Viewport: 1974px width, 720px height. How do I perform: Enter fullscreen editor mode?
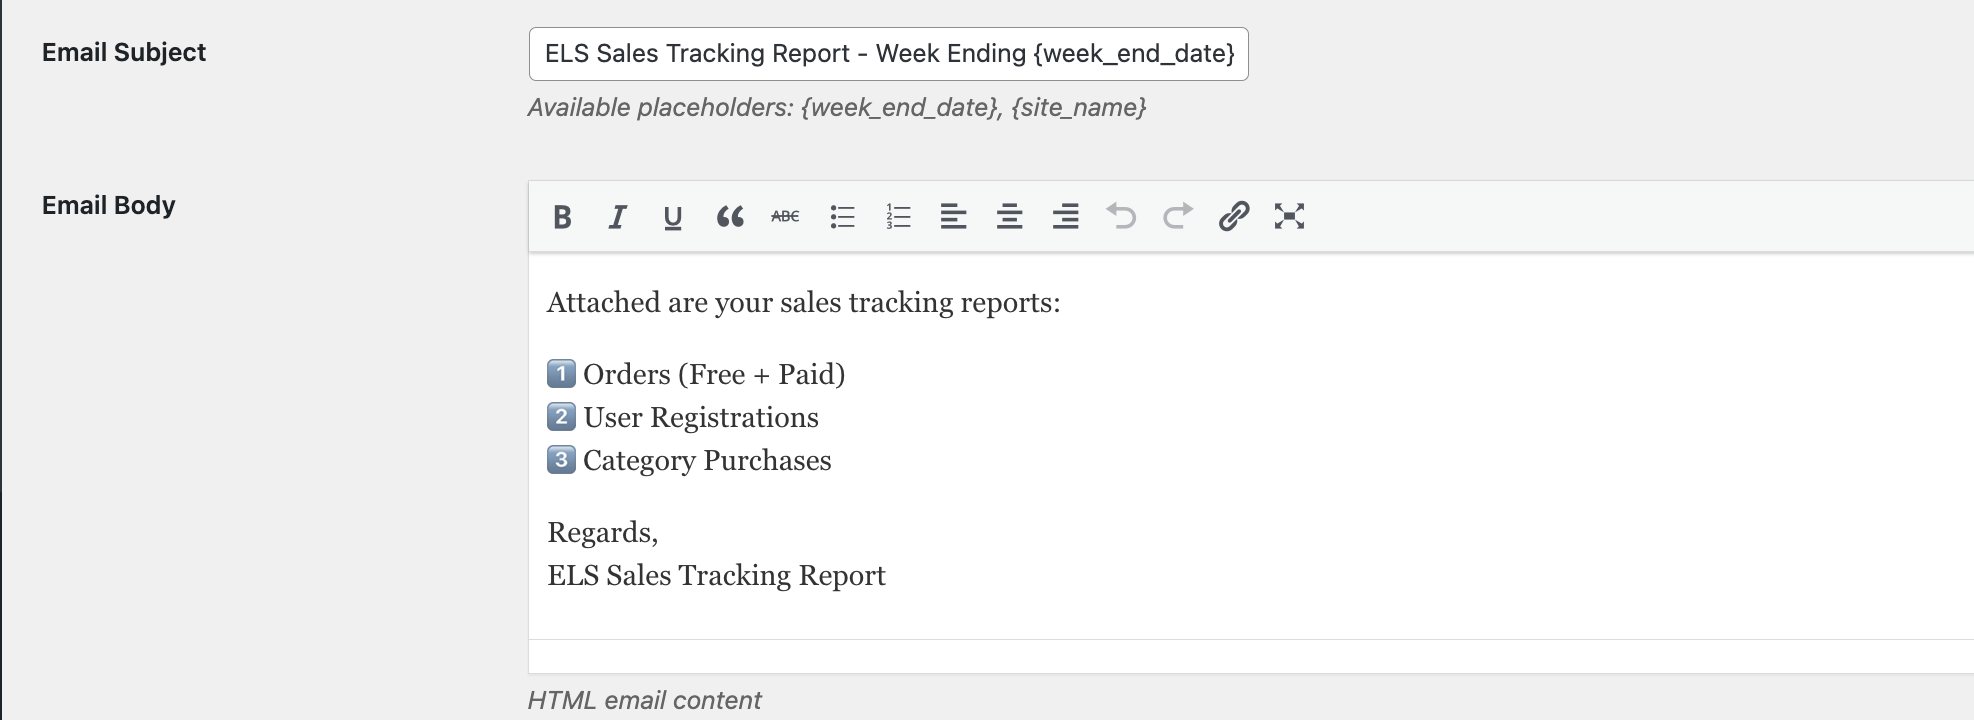tap(1289, 216)
